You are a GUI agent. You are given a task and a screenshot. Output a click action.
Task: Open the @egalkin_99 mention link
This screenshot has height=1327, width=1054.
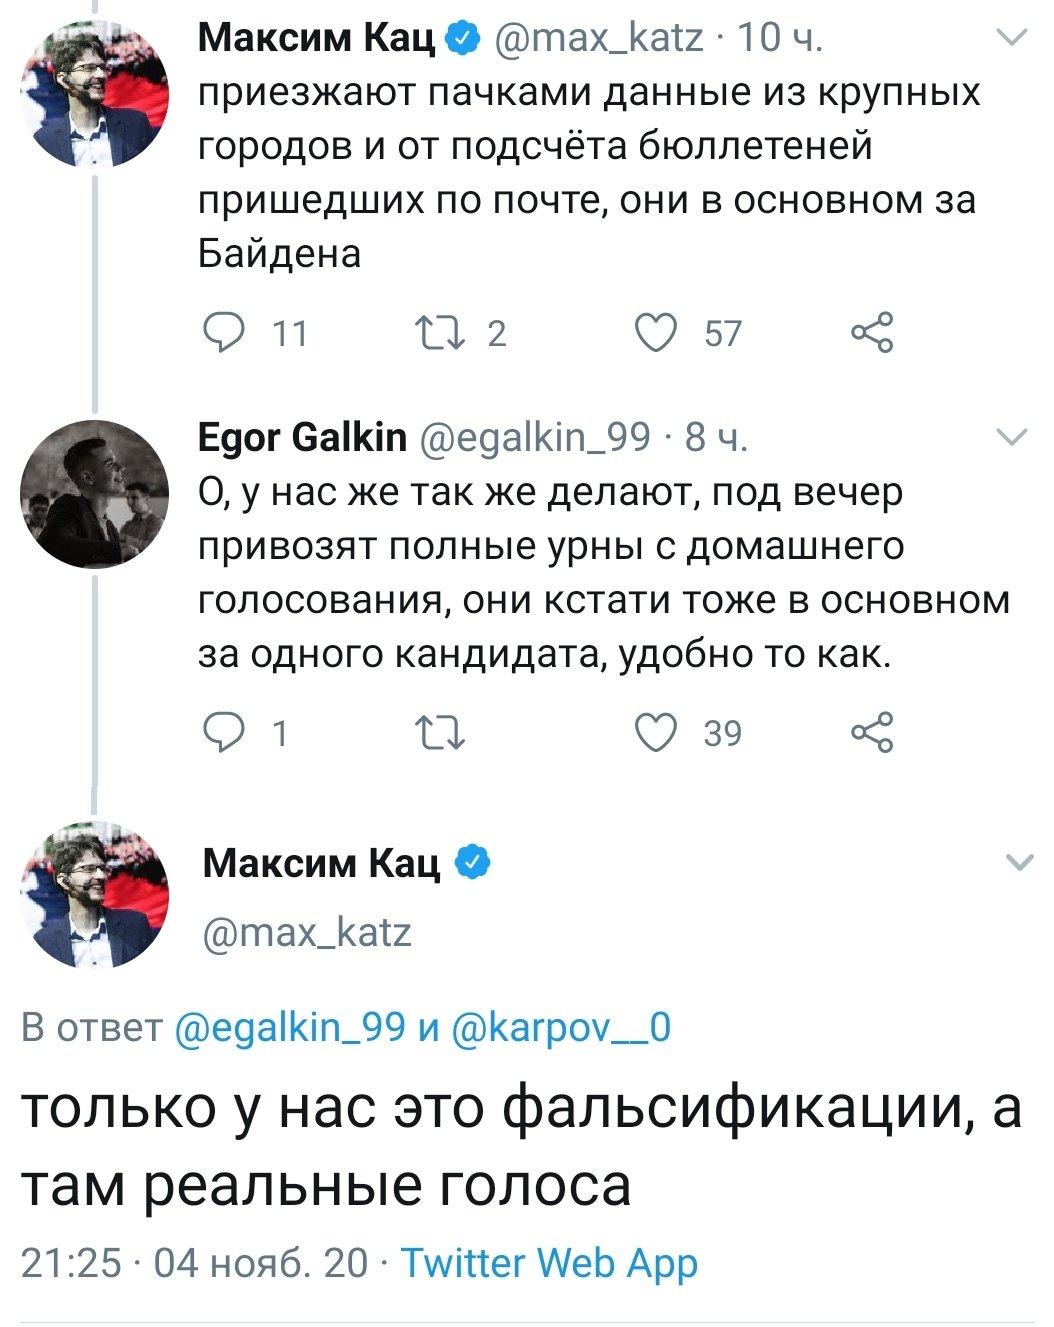point(290,1027)
